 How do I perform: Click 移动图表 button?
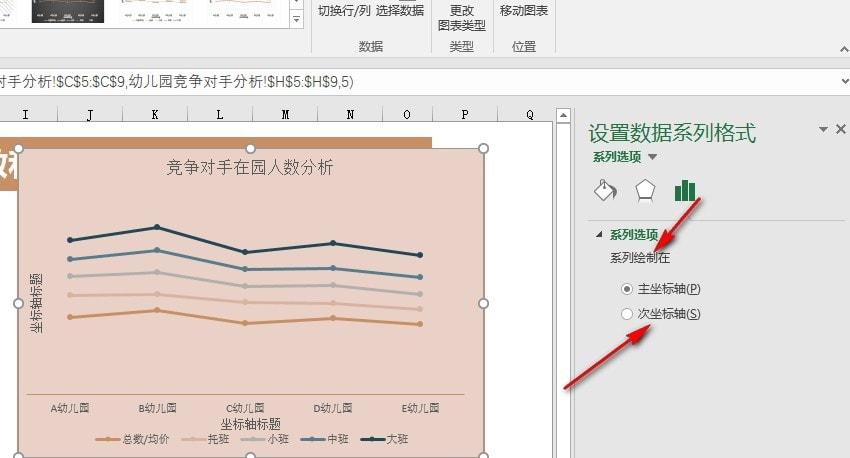click(x=524, y=10)
